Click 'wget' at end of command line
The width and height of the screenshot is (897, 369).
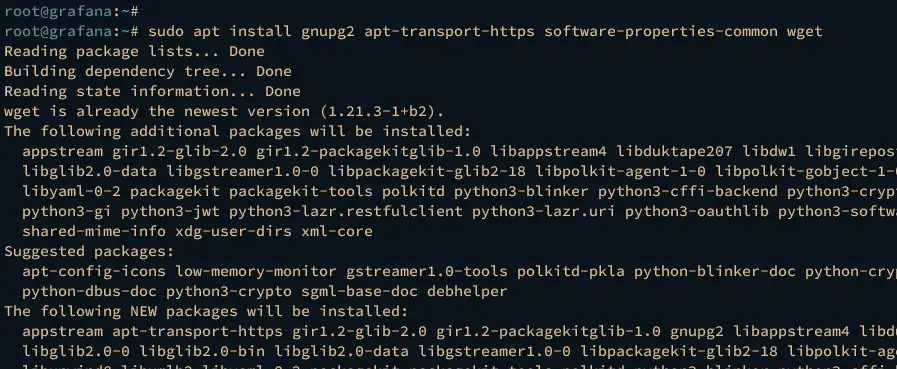805,31
